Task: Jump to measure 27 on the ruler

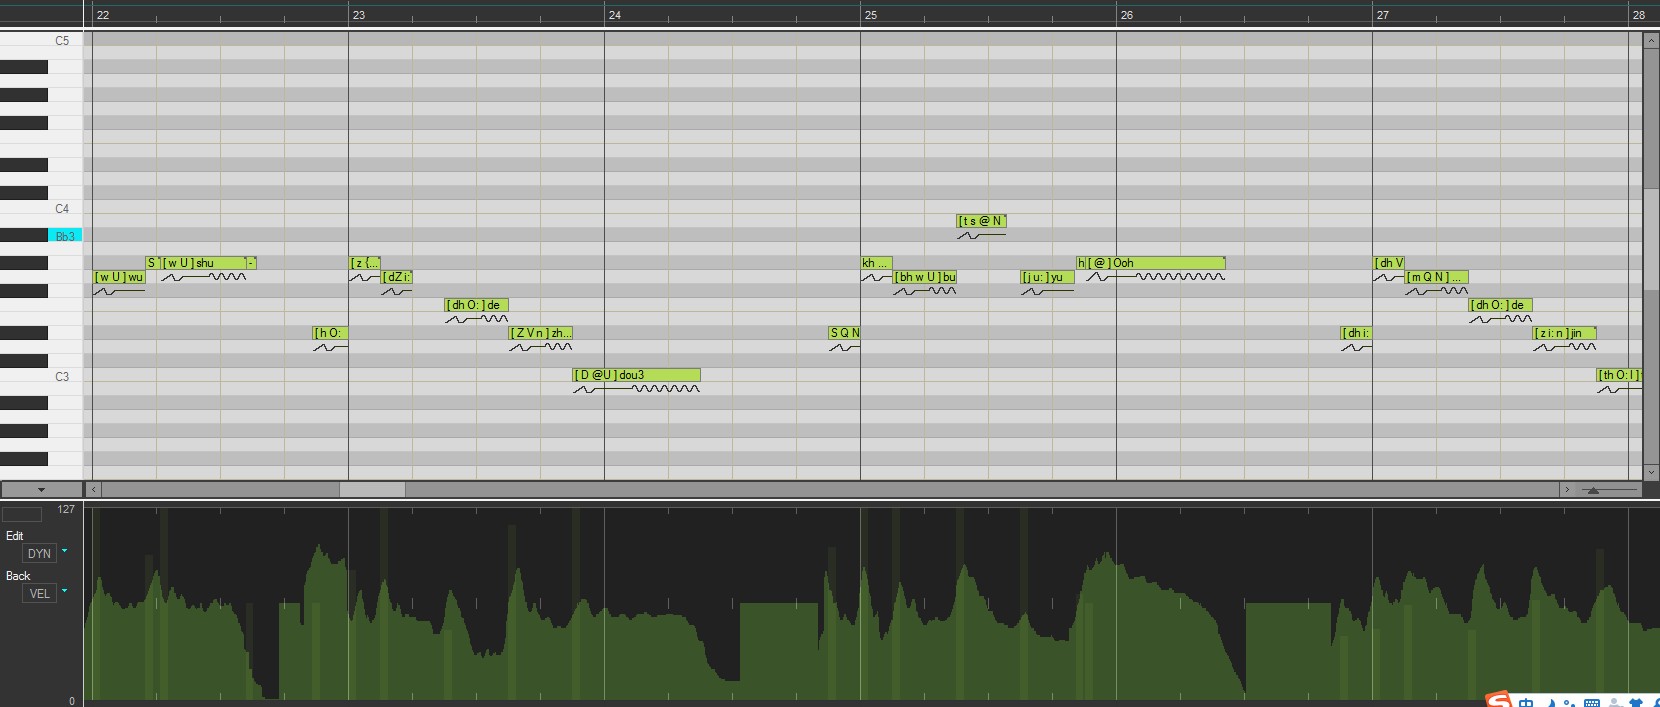Action: click(x=1383, y=15)
